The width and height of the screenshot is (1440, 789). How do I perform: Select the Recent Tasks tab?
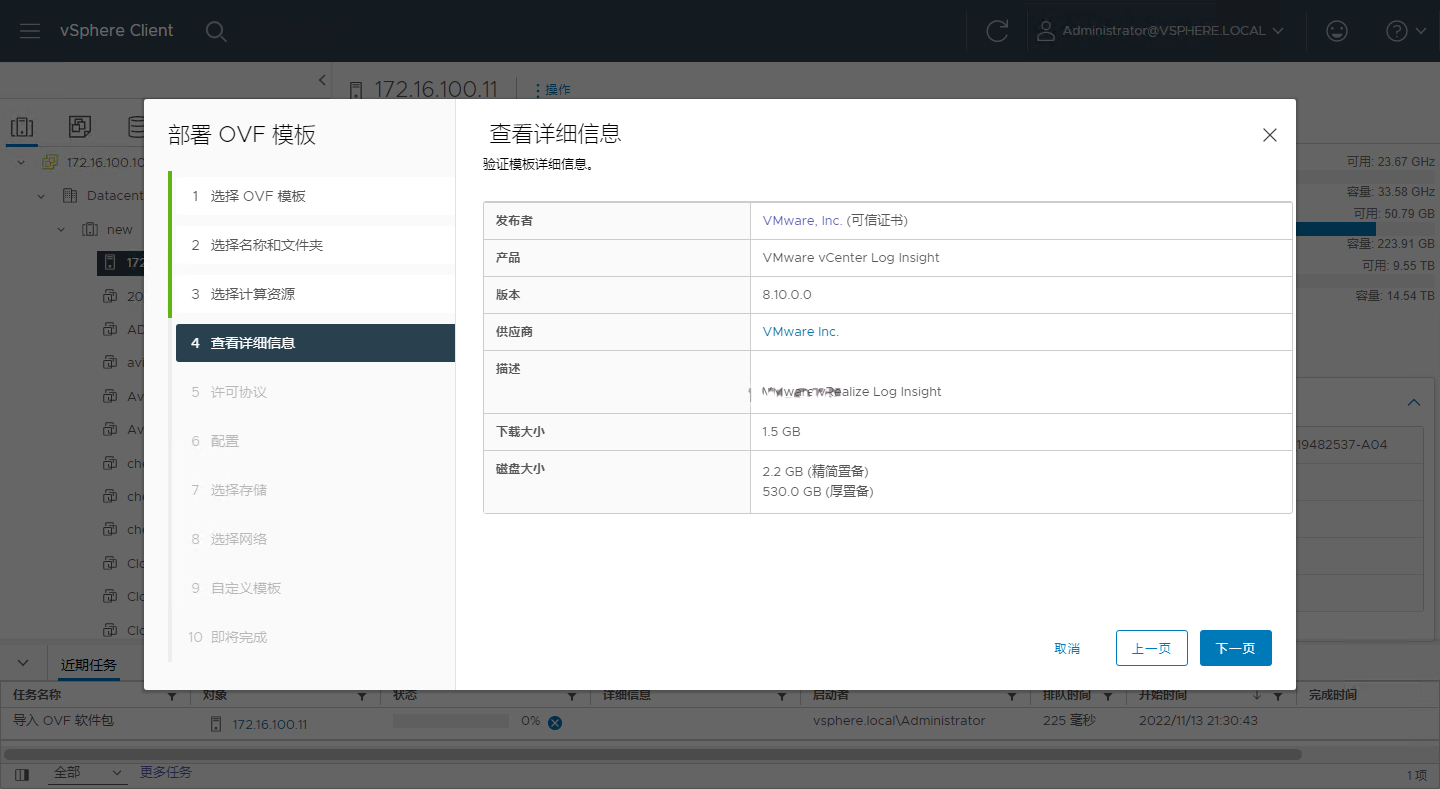pyautogui.click(x=88, y=665)
